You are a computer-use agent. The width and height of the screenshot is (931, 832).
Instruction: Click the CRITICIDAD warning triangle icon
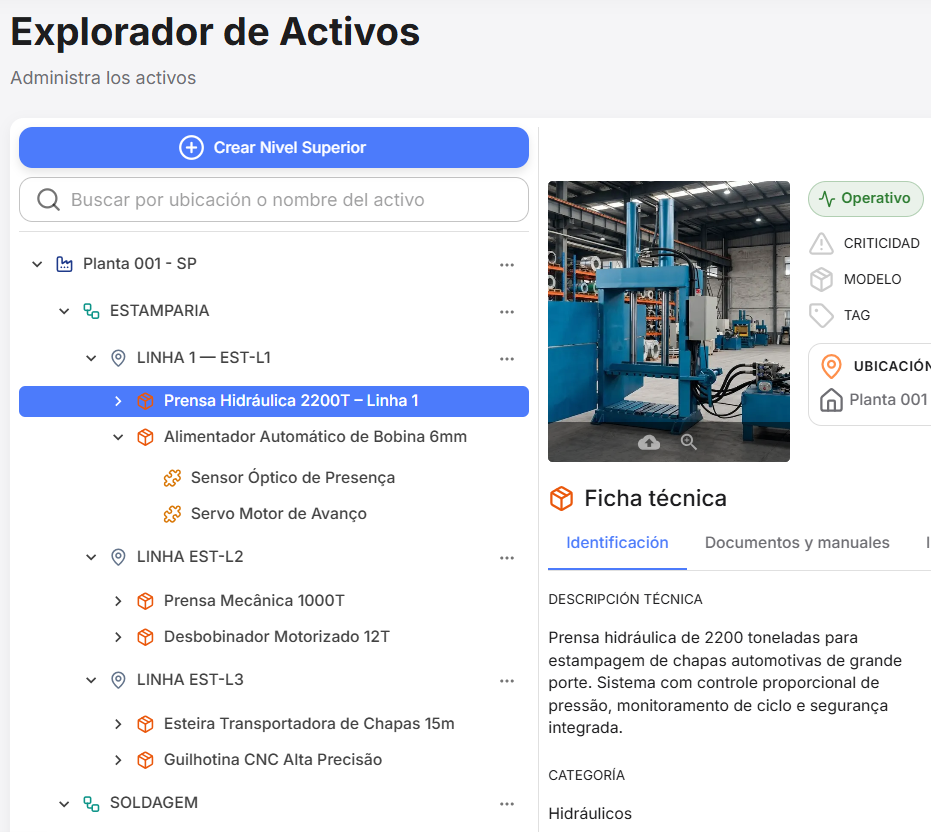[821, 243]
